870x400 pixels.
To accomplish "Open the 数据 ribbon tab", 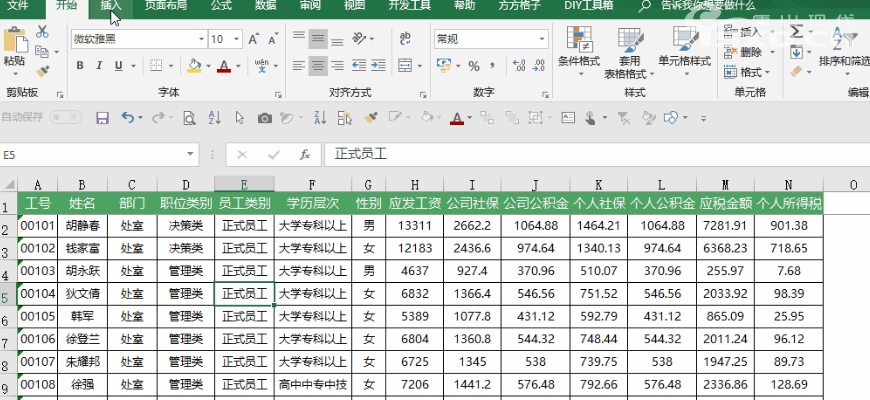I will tap(265, 5).
